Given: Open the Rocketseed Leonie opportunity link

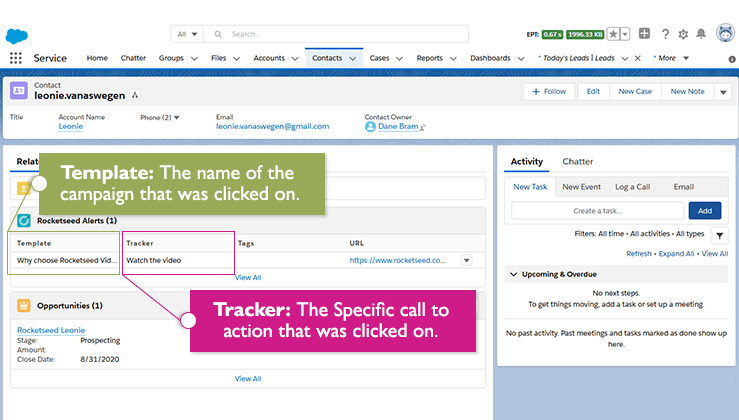Looking at the screenshot, I should point(51,330).
